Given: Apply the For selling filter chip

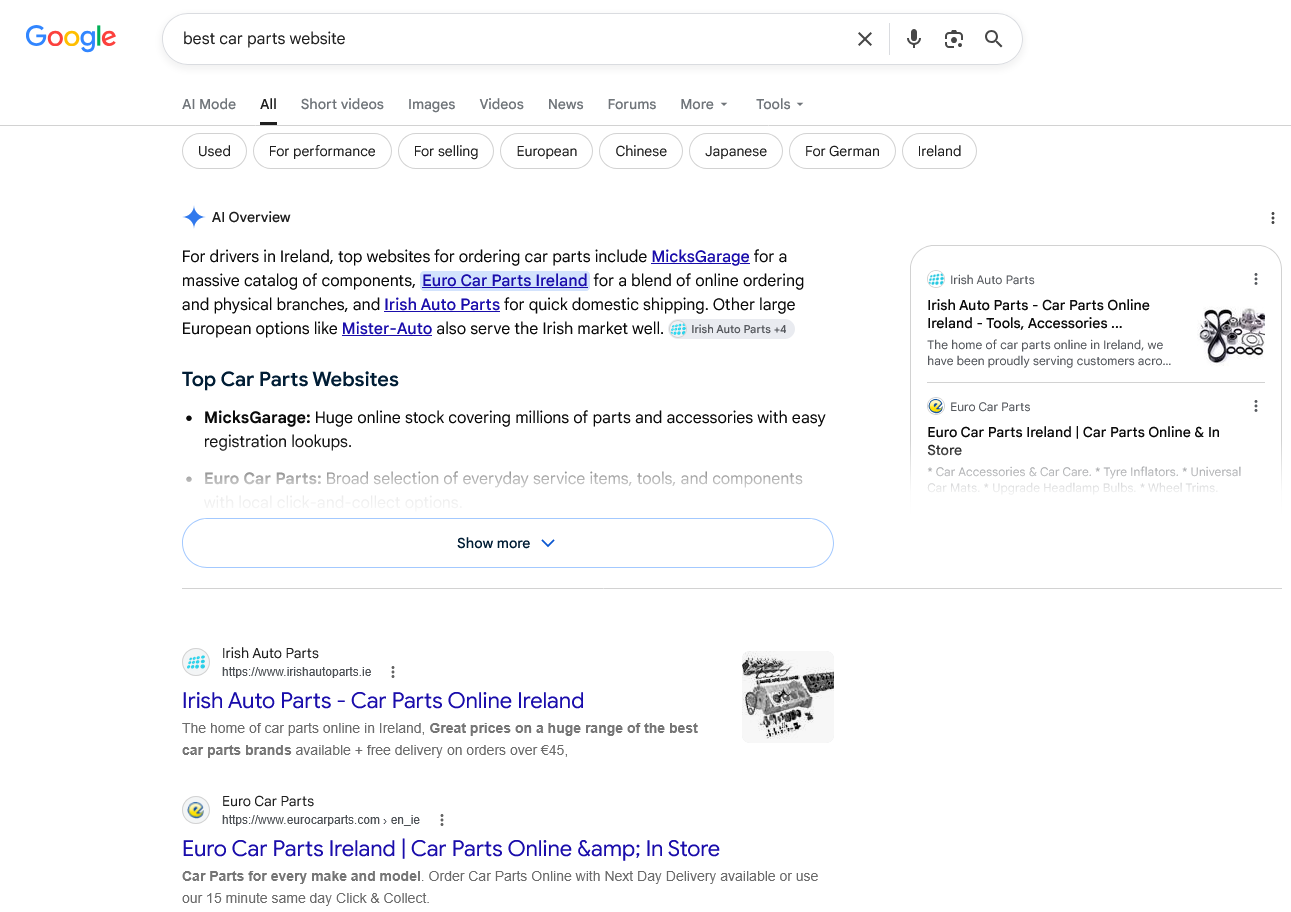Looking at the screenshot, I should tap(446, 151).
